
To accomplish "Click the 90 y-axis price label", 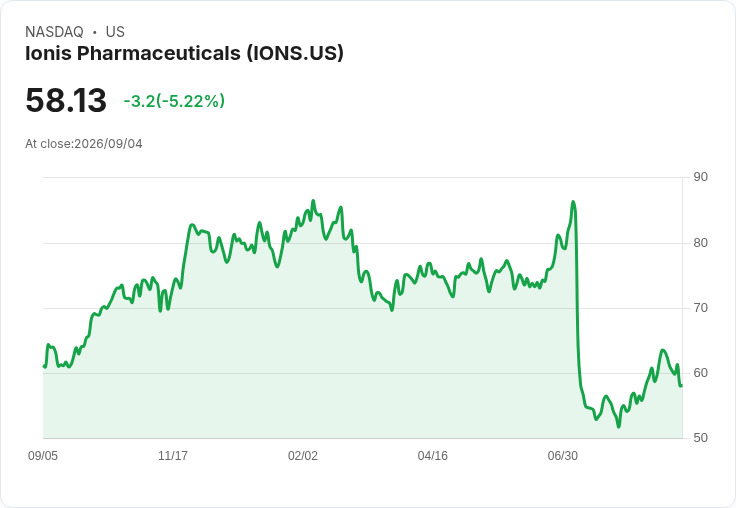I will [x=700, y=177].
